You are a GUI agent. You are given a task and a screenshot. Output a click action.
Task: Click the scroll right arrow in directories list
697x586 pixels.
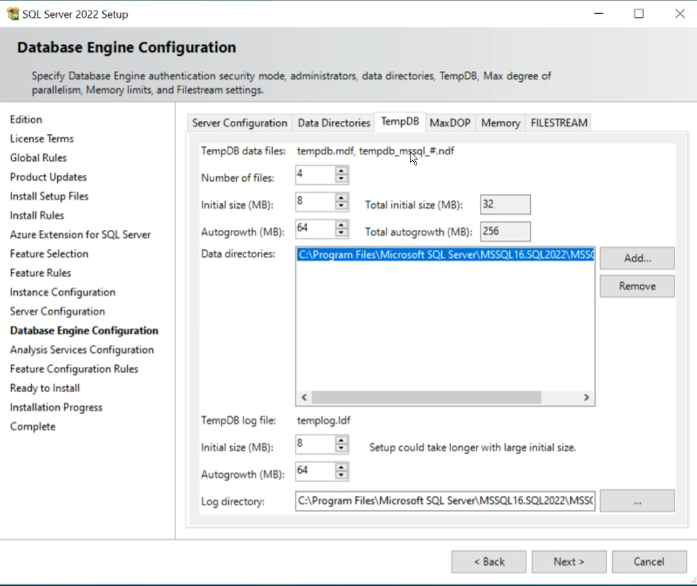click(586, 397)
